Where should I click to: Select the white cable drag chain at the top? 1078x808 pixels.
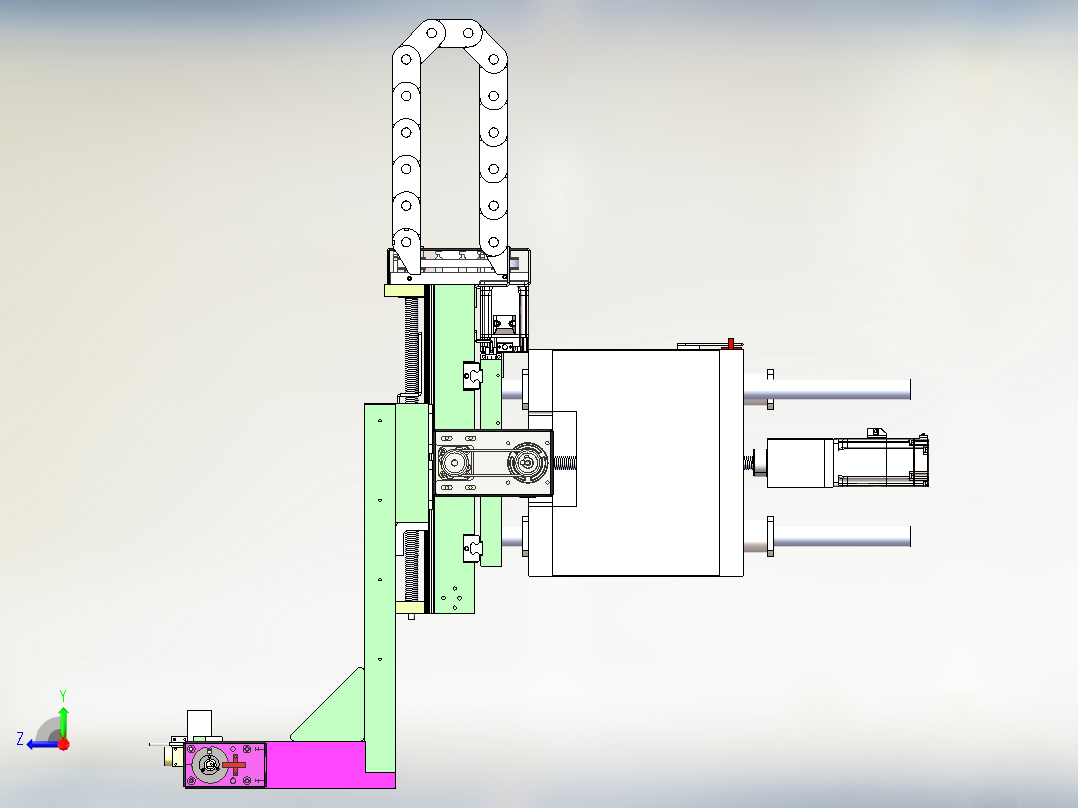[450, 146]
